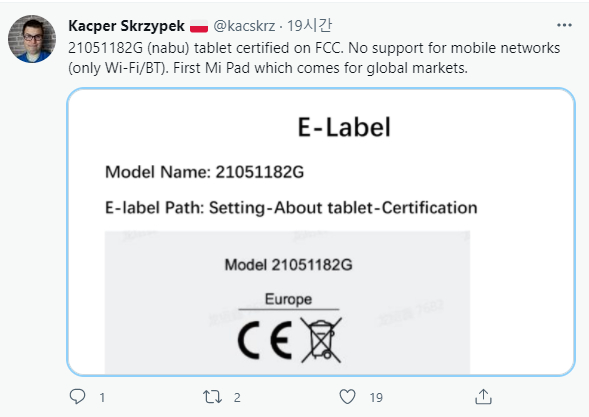Open the three-dot more options menu
589x417 pixels.
564,25
